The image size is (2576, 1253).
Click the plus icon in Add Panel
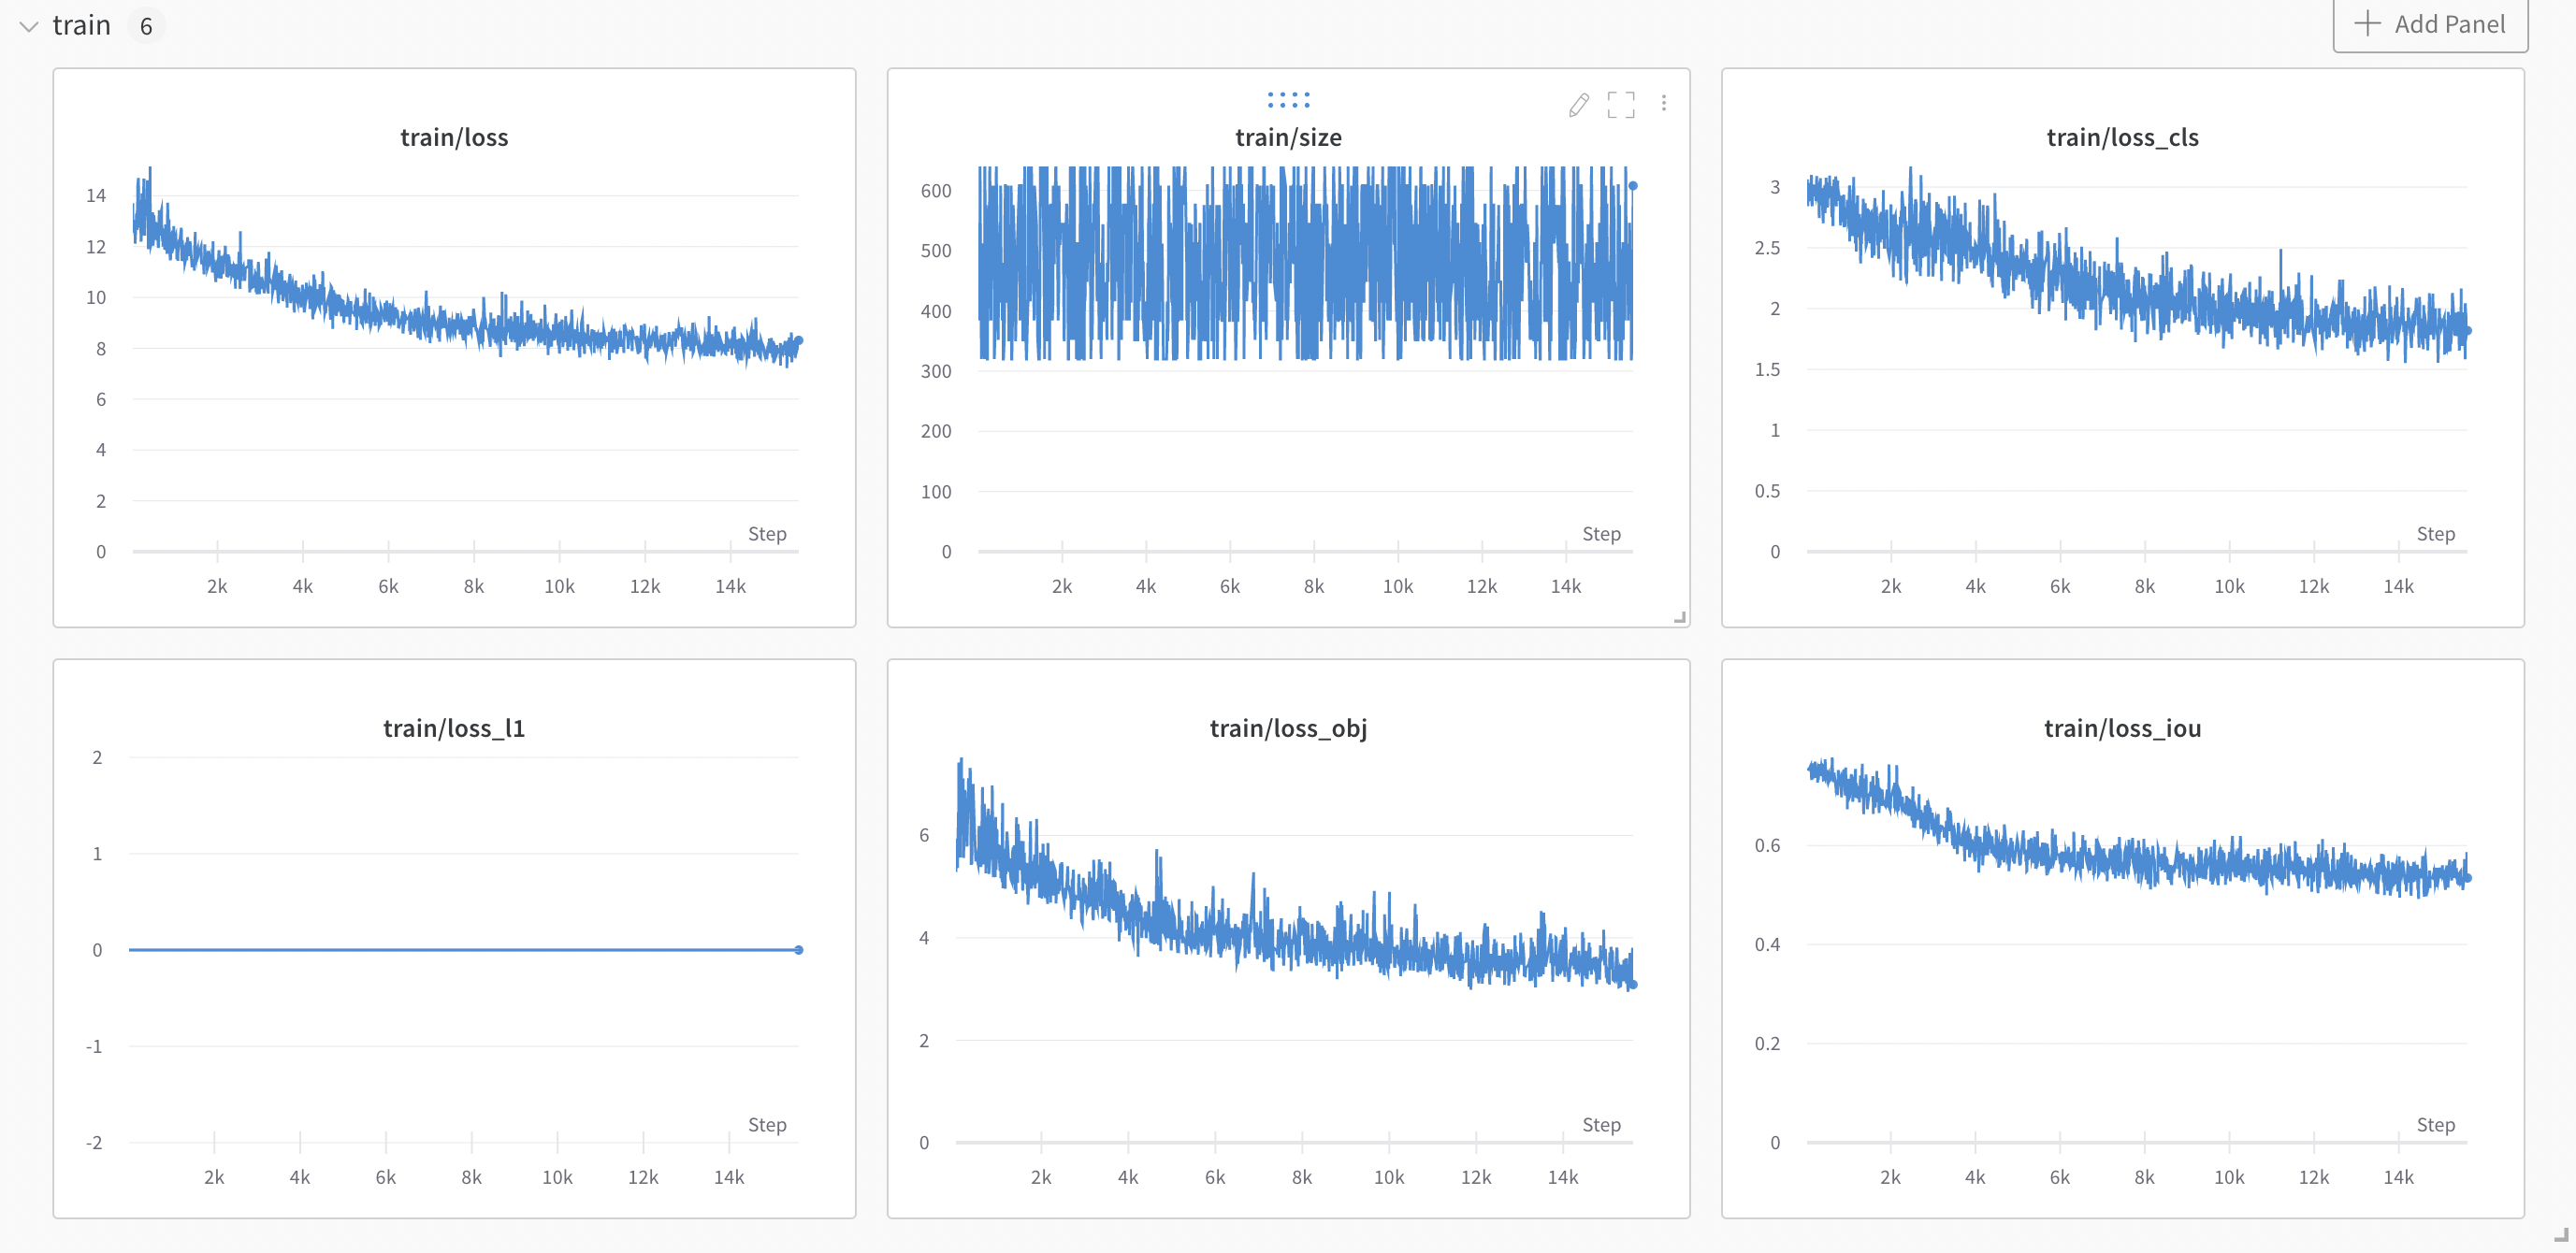pos(2369,24)
